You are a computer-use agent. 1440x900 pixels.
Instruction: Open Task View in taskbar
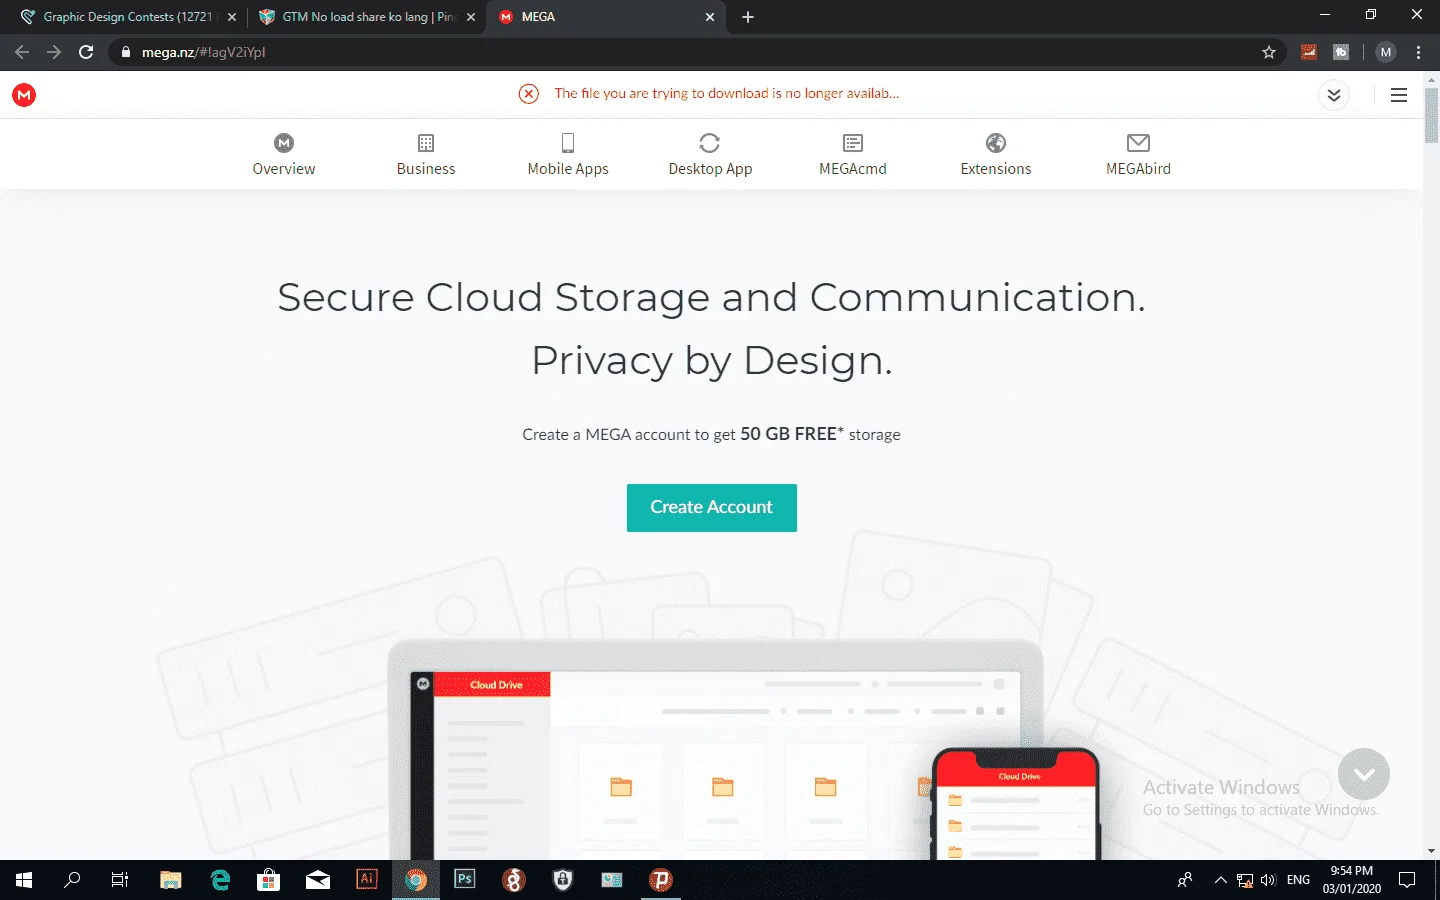120,880
